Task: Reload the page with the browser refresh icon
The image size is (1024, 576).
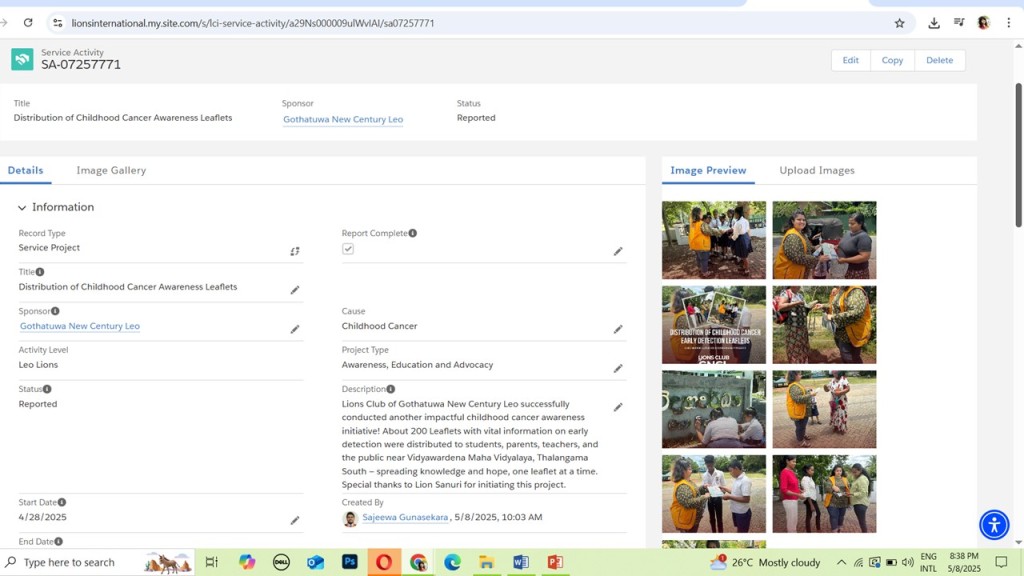Action: coord(27,23)
